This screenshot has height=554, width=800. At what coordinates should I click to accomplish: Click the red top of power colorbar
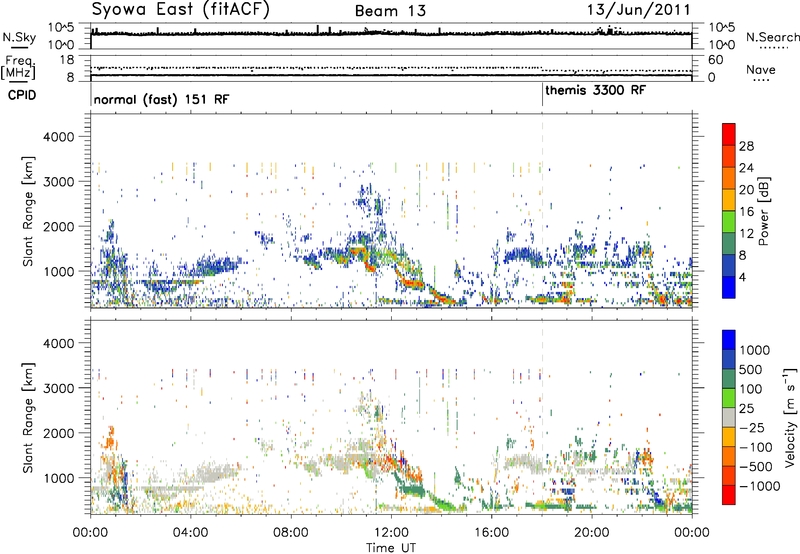pos(729,134)
